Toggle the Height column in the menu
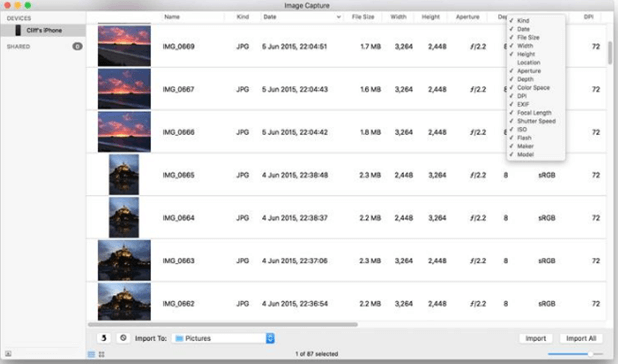 coord(536,54)
